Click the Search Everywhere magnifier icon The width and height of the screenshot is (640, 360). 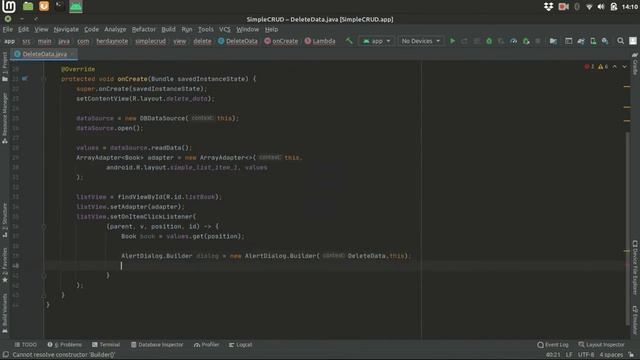[x=620, y=41]
